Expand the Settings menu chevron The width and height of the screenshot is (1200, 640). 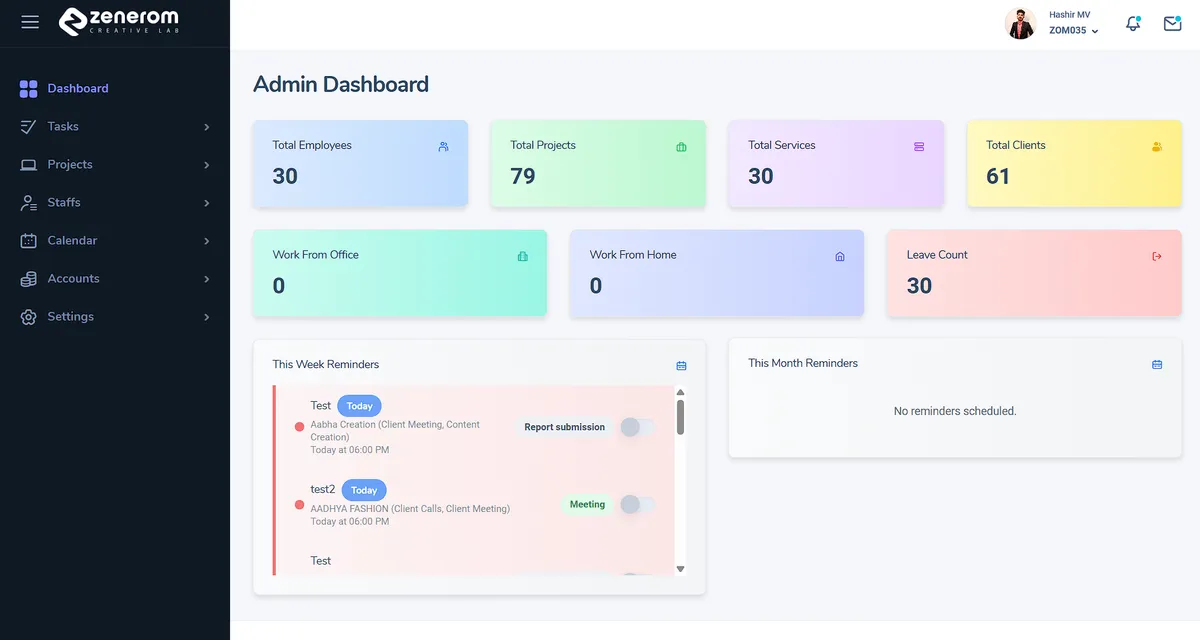(x=207, y=317)
